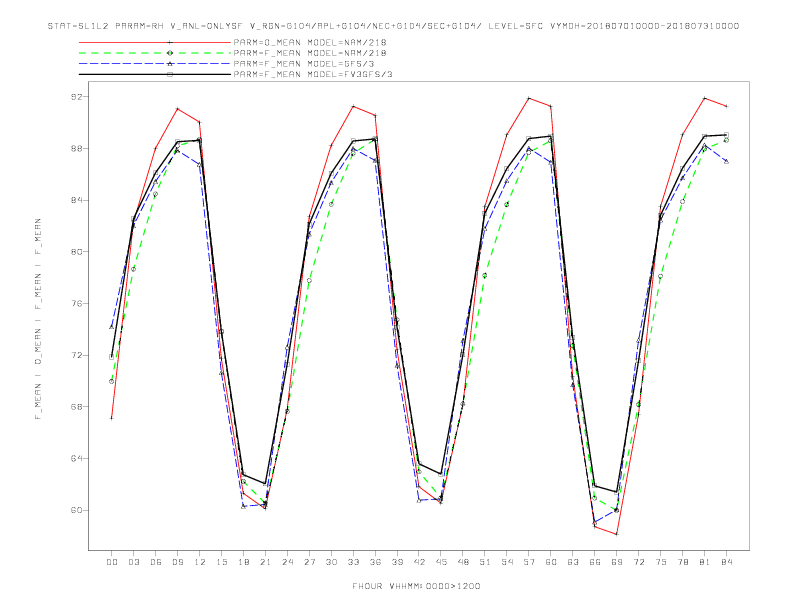
Task: Click x-axis tick label '51'
Action: (x=485, y=562)
